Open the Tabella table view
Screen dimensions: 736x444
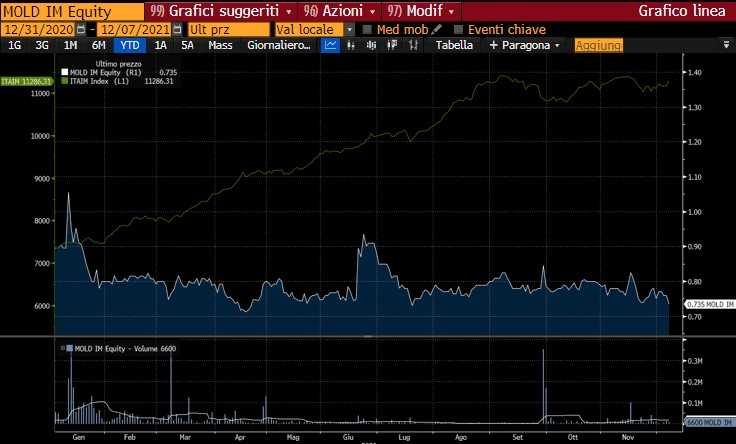(x=454, y=45)
